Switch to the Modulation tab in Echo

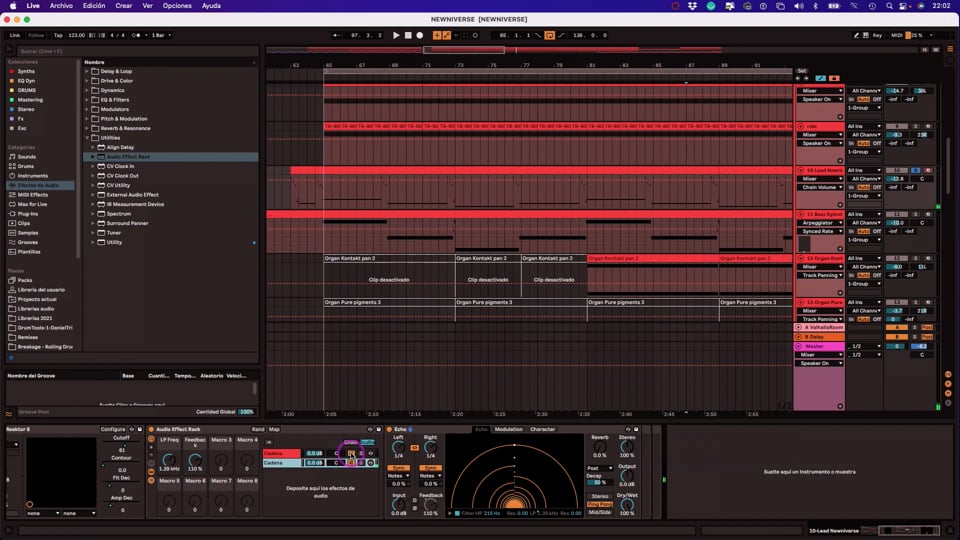point(509,429)
